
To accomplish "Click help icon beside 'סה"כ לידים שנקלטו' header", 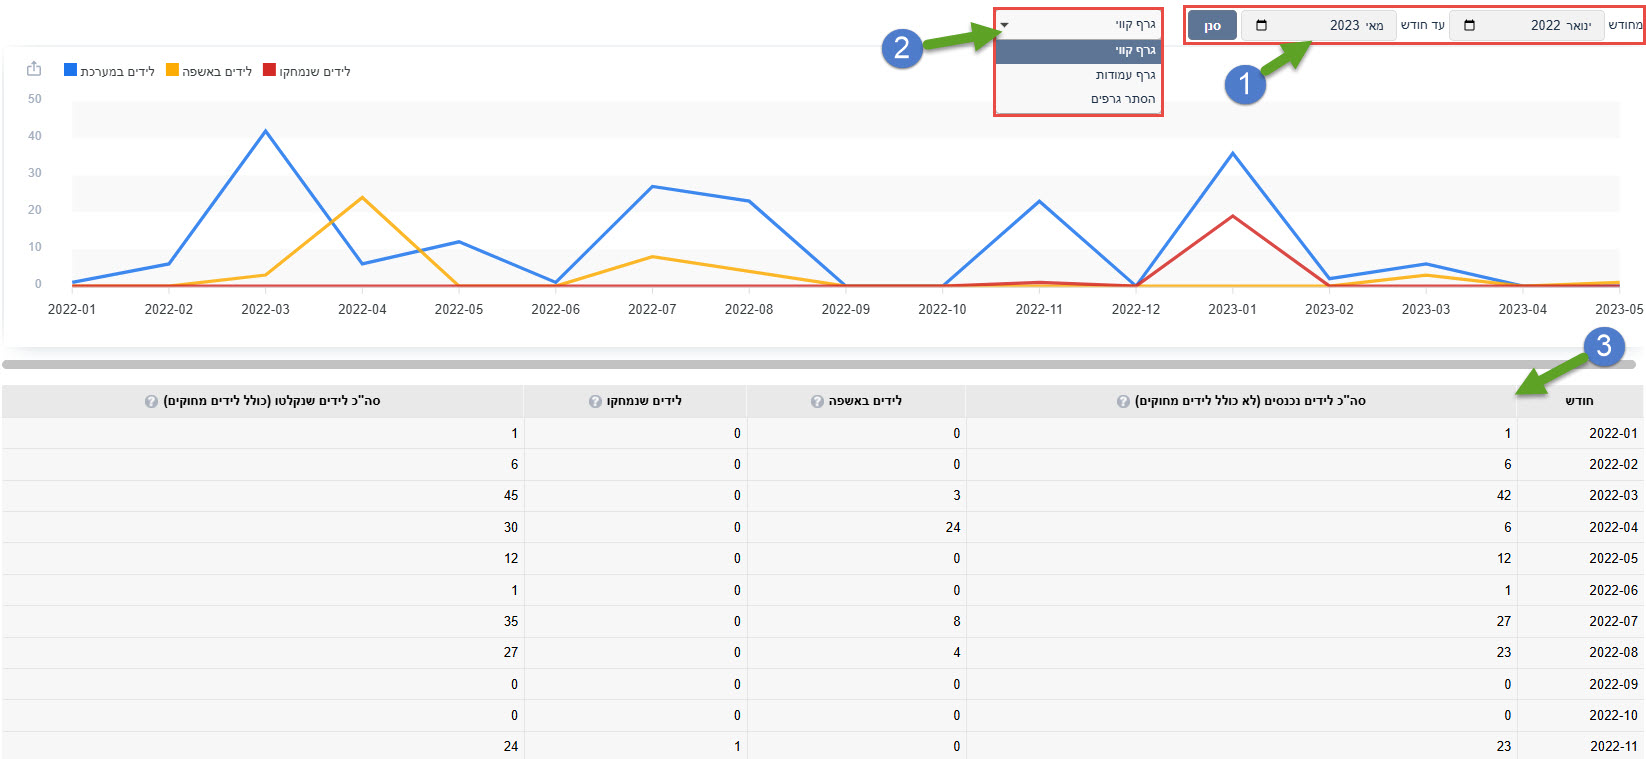I will tap(151, 402).
